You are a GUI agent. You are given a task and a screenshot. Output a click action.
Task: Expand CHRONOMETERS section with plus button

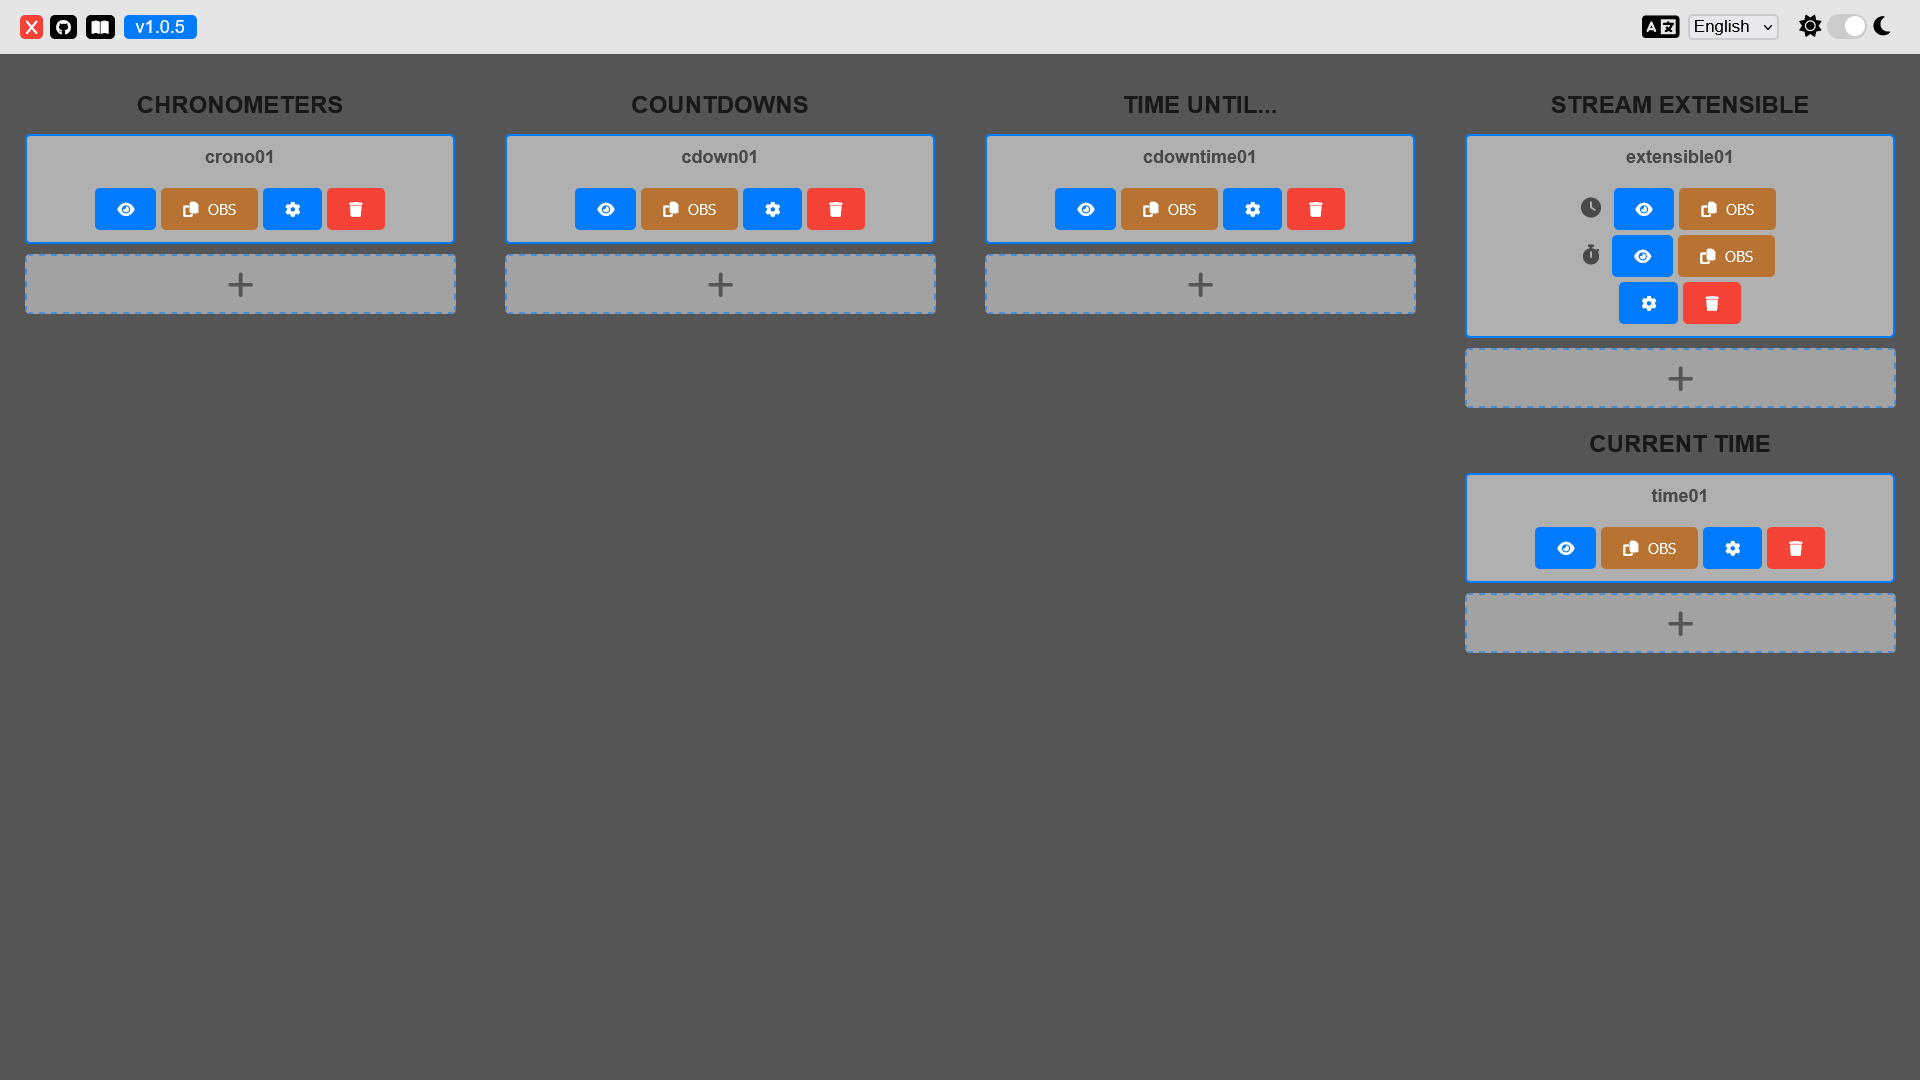(x=240, y=284)
